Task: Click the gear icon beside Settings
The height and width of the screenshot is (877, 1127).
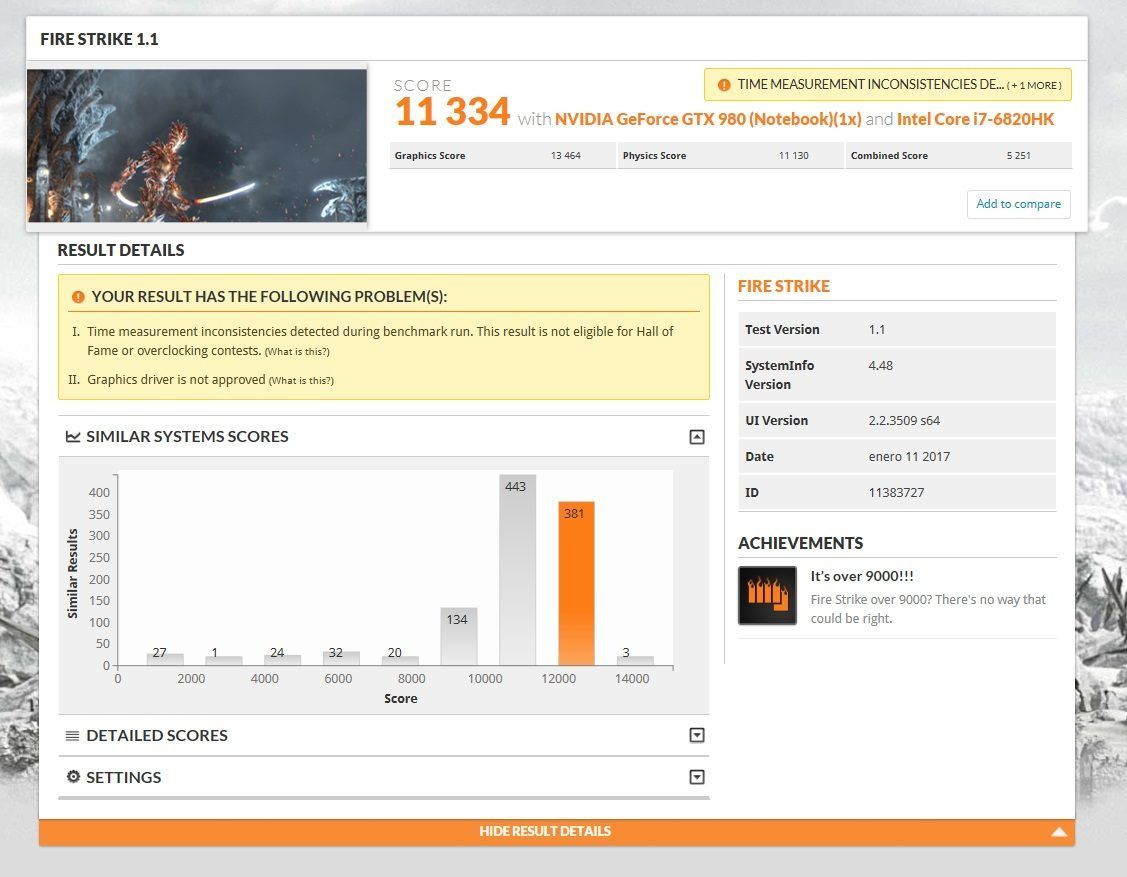Action: (x=73, y=777)
